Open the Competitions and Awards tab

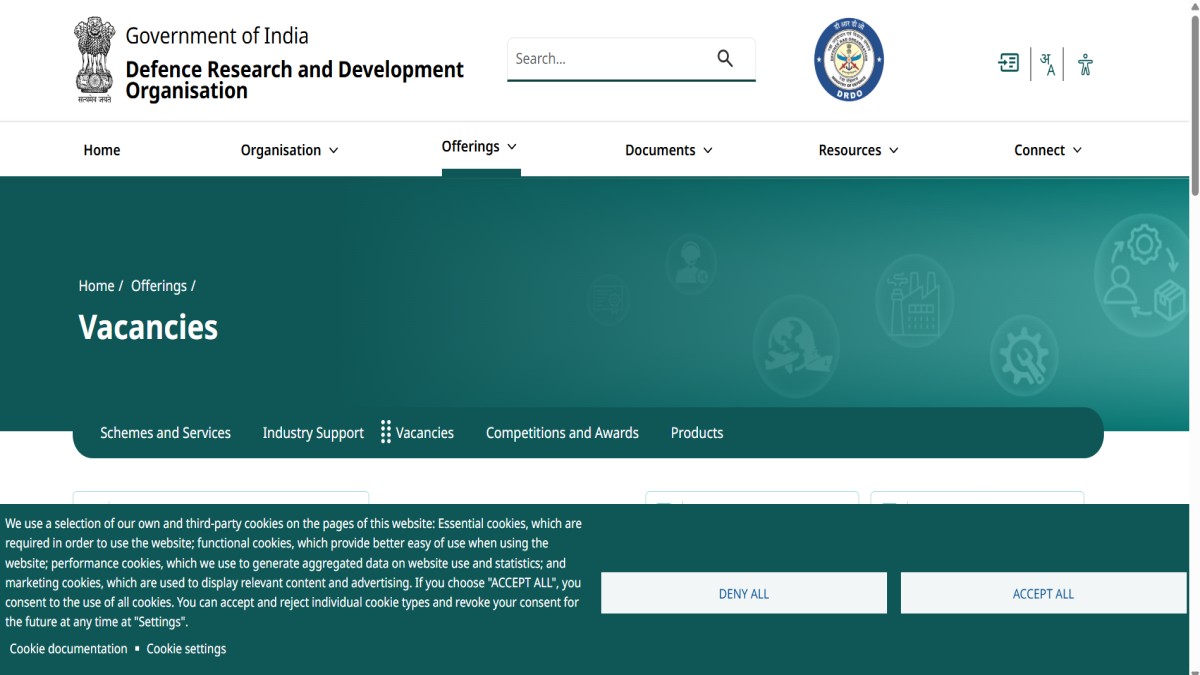pos(562,433)
